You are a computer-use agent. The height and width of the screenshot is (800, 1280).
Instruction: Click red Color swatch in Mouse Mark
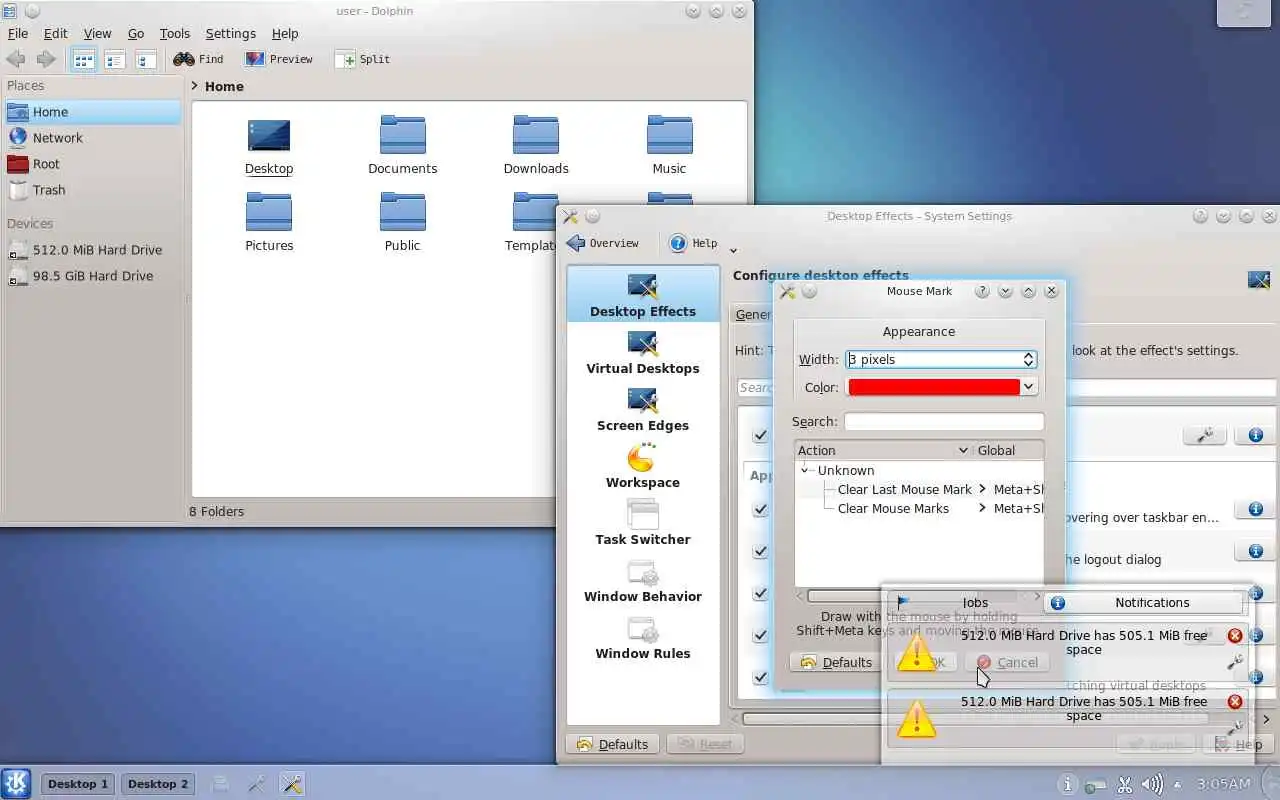click(x=934, y=387)
